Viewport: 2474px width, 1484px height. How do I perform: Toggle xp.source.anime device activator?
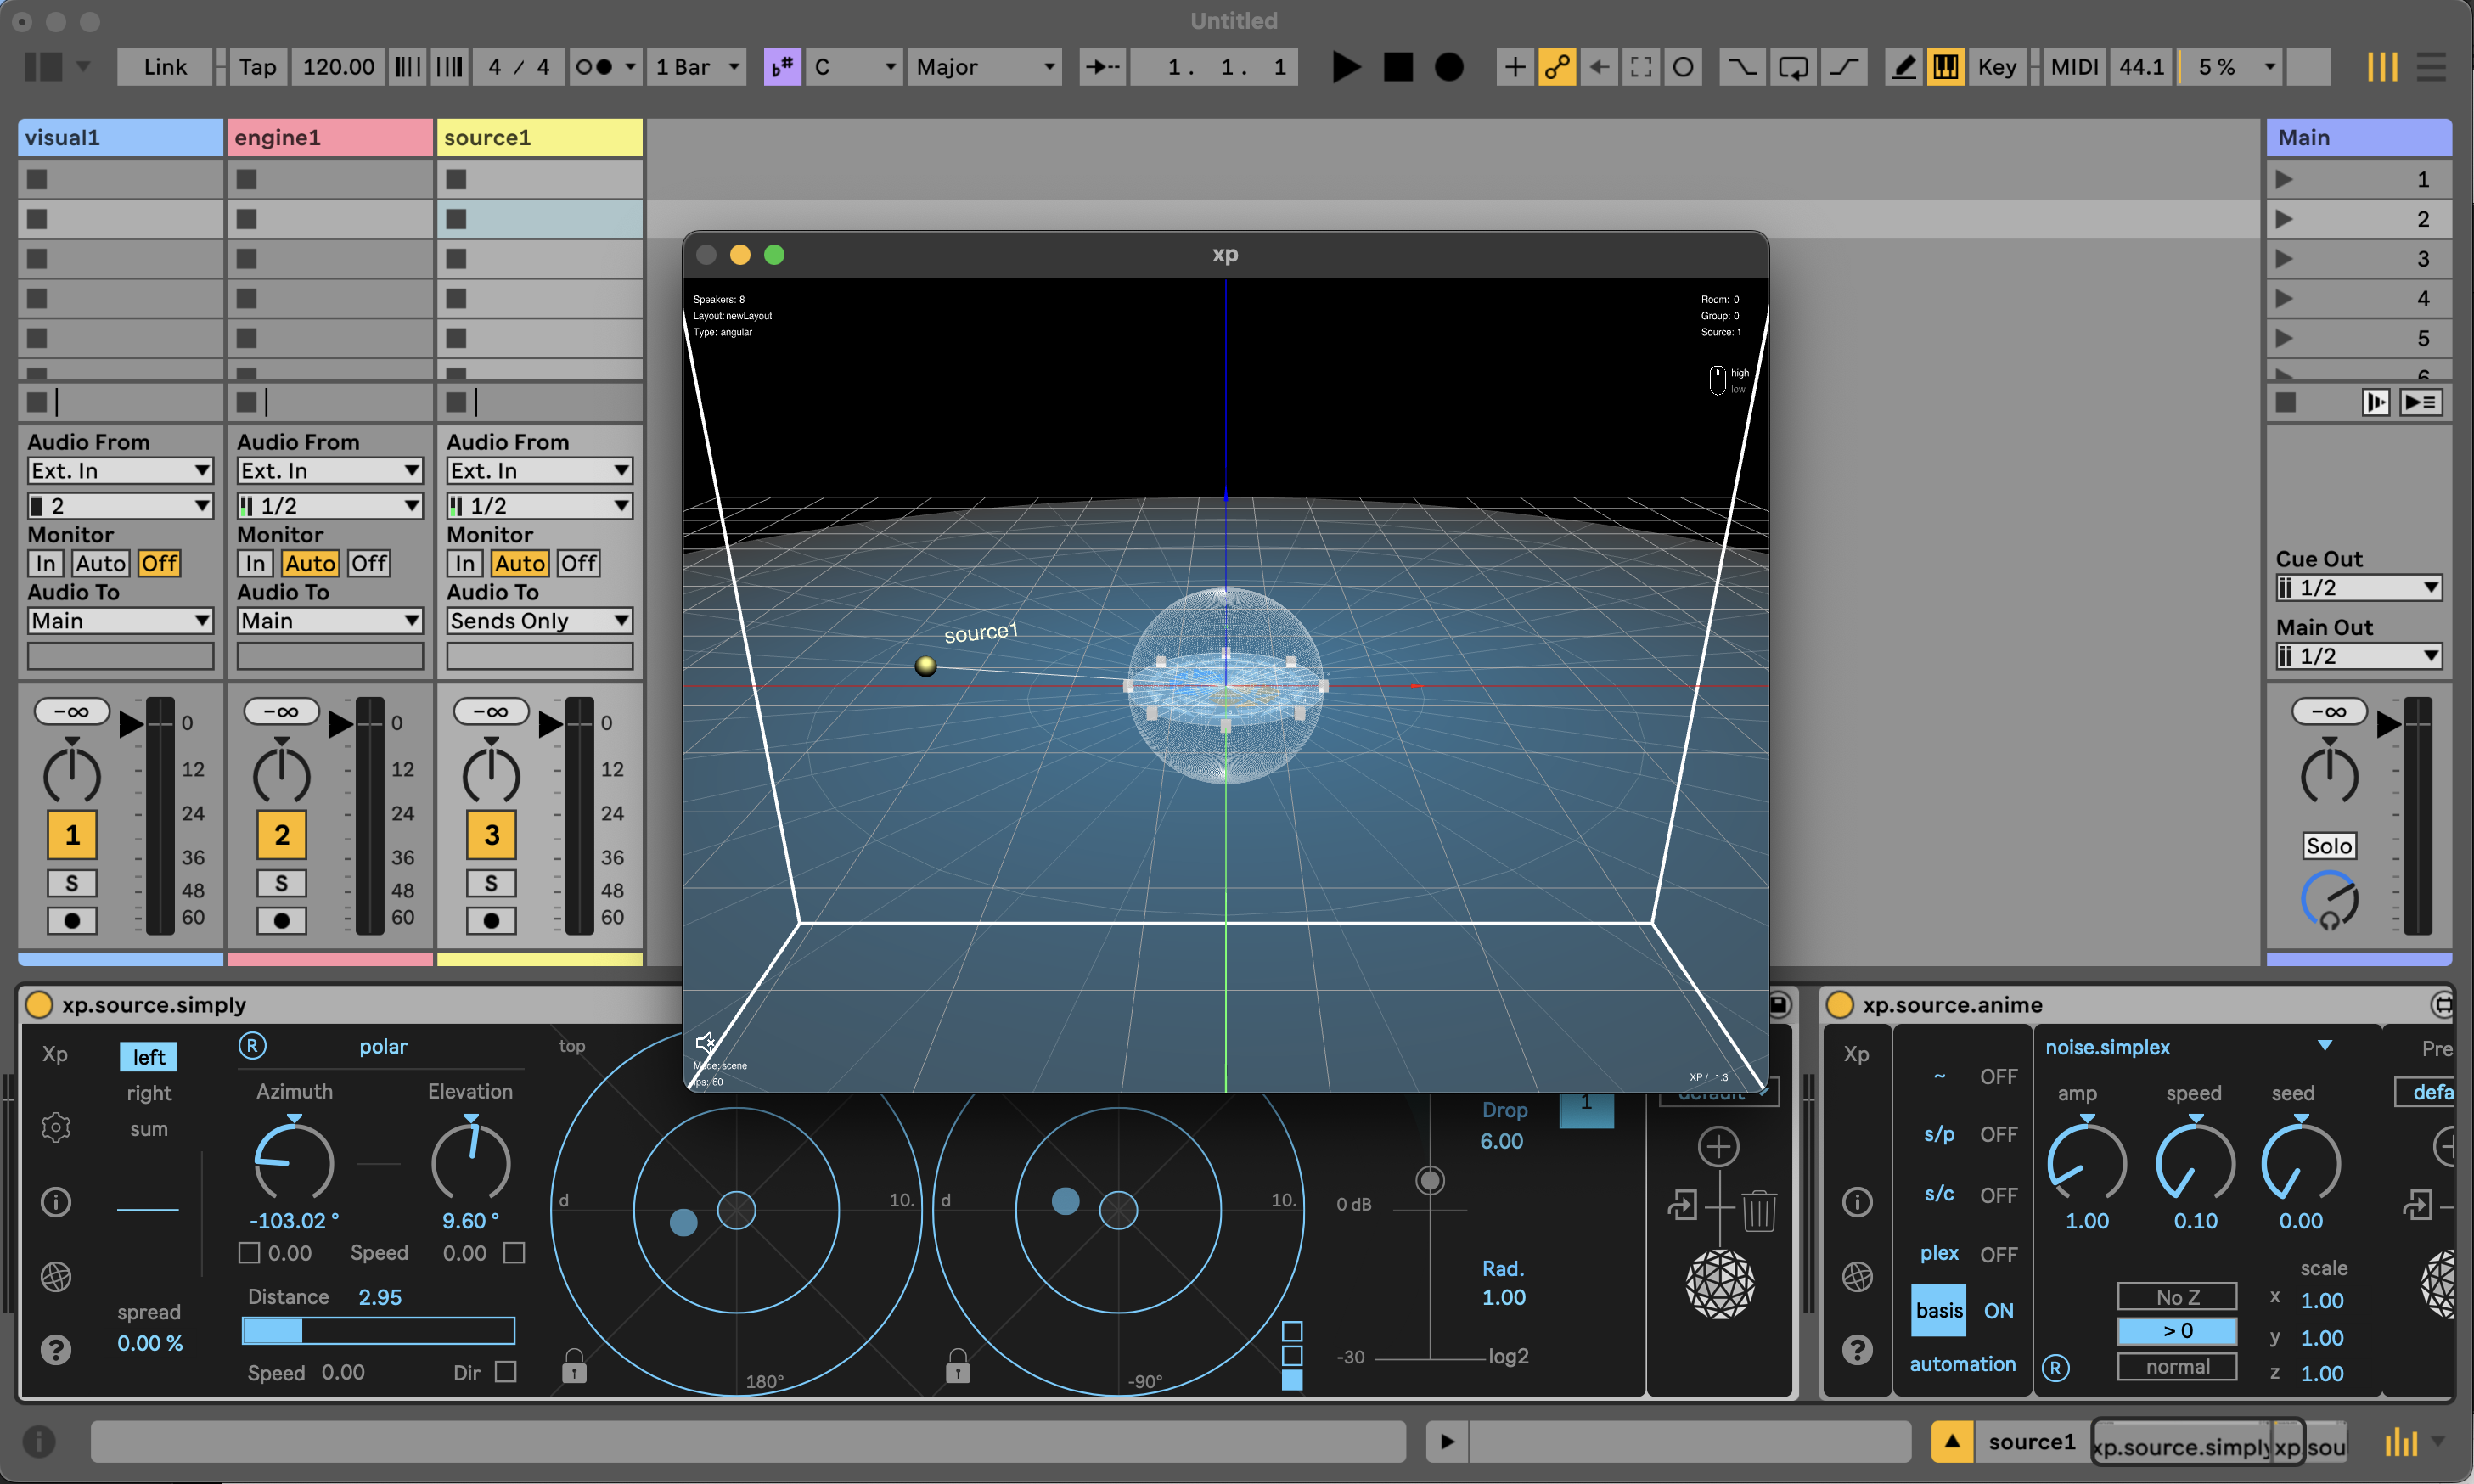click(1840, 1005)
